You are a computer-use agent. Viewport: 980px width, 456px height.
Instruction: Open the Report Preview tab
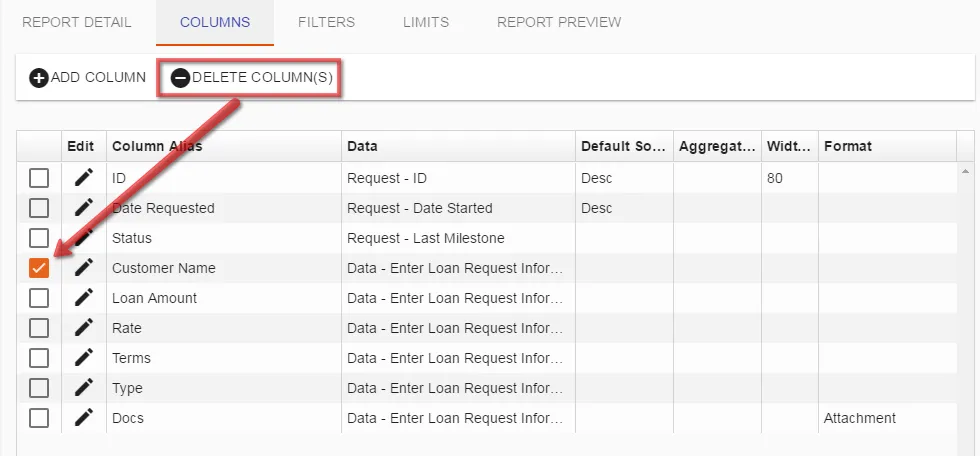(559, 22)
